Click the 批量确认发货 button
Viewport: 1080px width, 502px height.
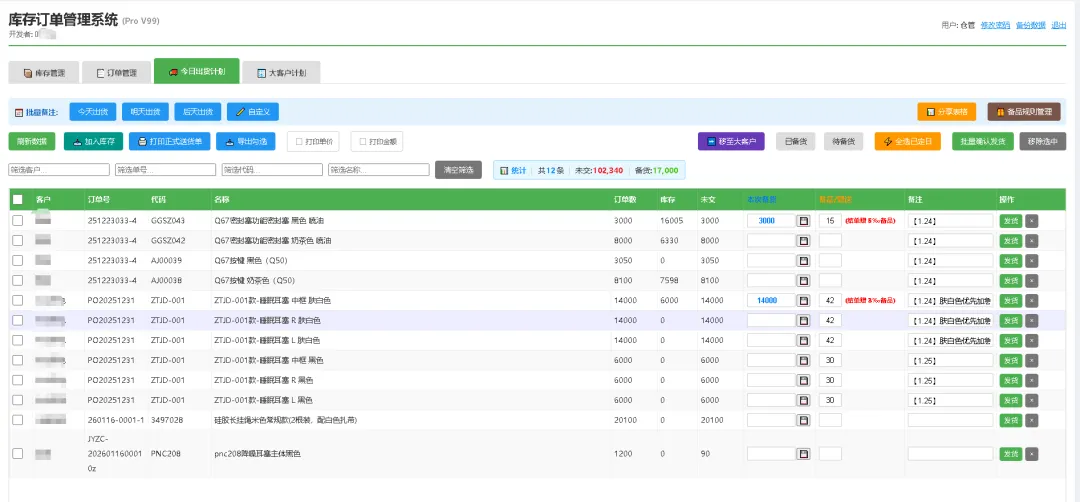(983, 142)
